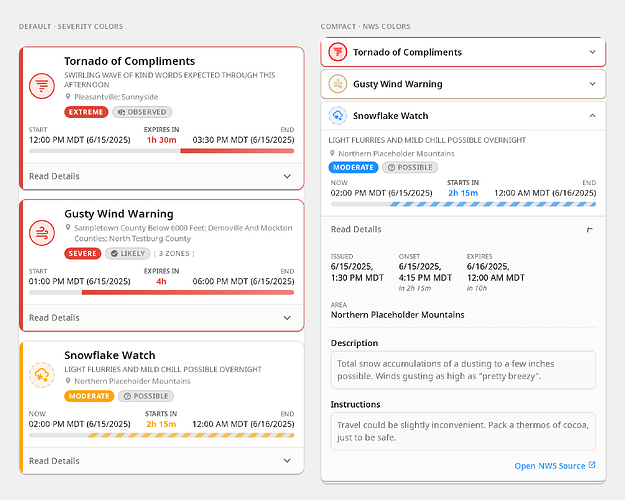
Task: Click '06:00 PM MDT (6/15/2025)' end time
Action: 244,281
